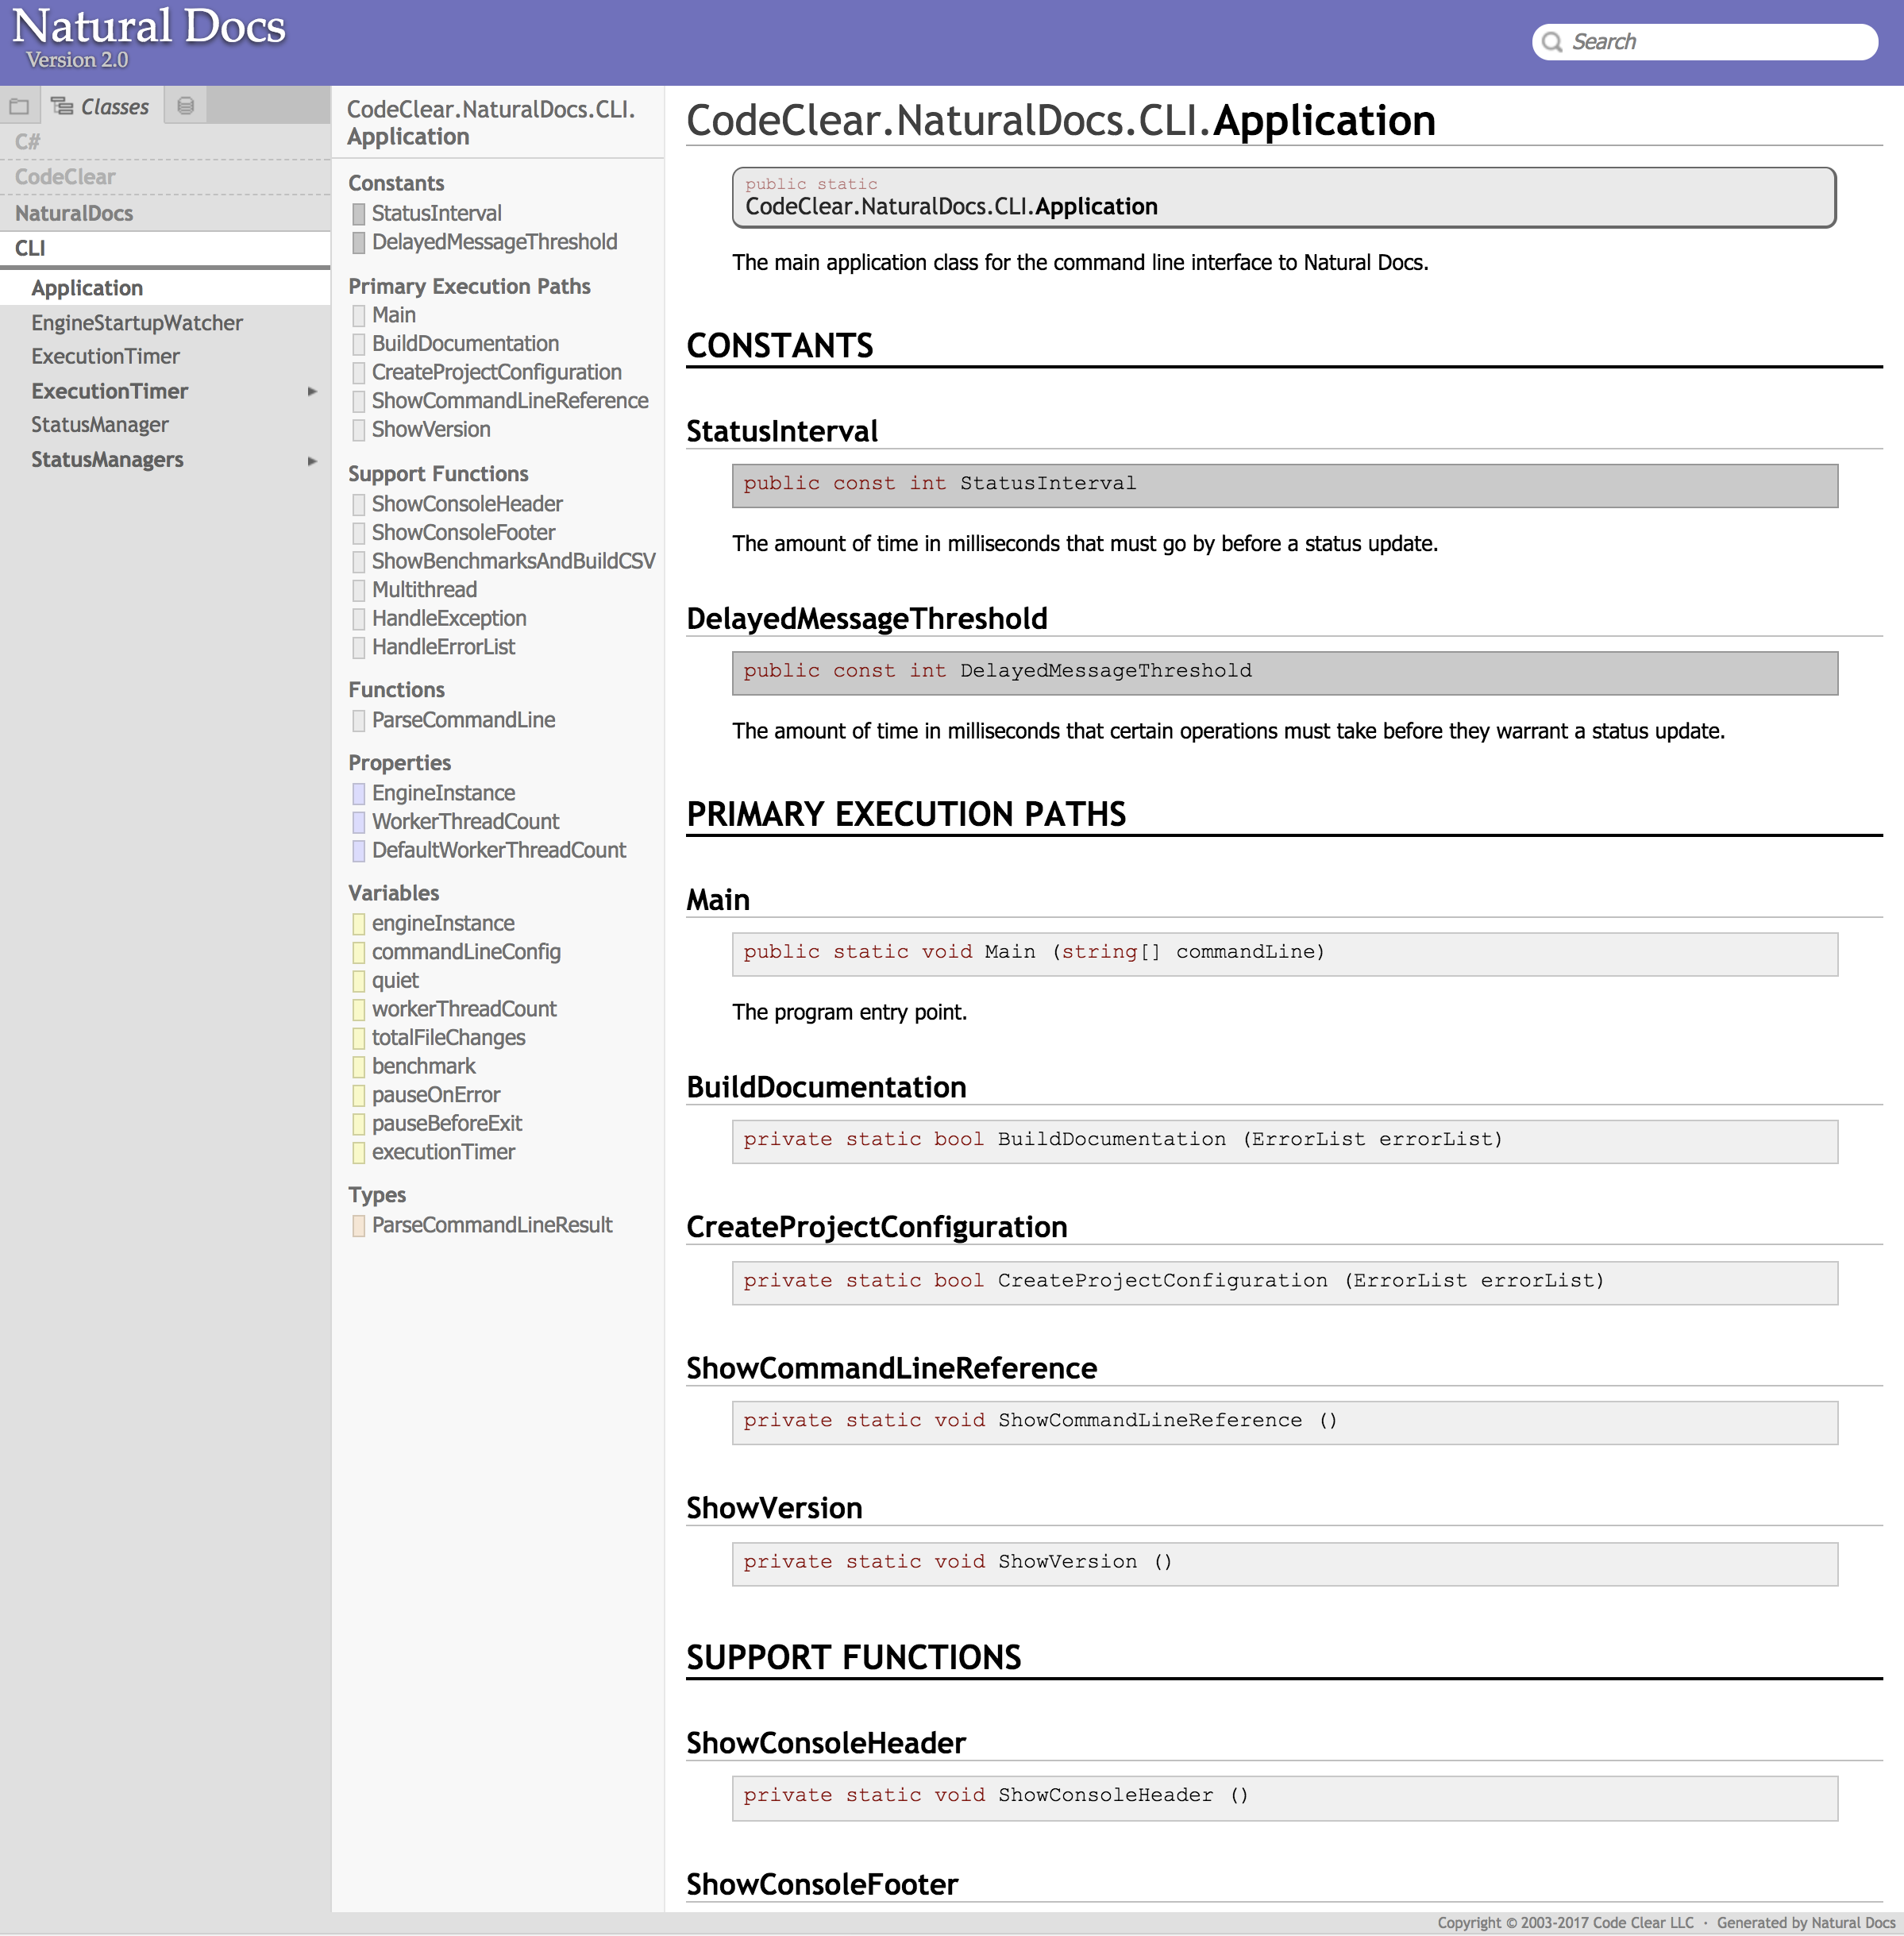The image size is (1904, 1936).
Task: Open StatusManager class entry
Action: (x=100, y=425)
